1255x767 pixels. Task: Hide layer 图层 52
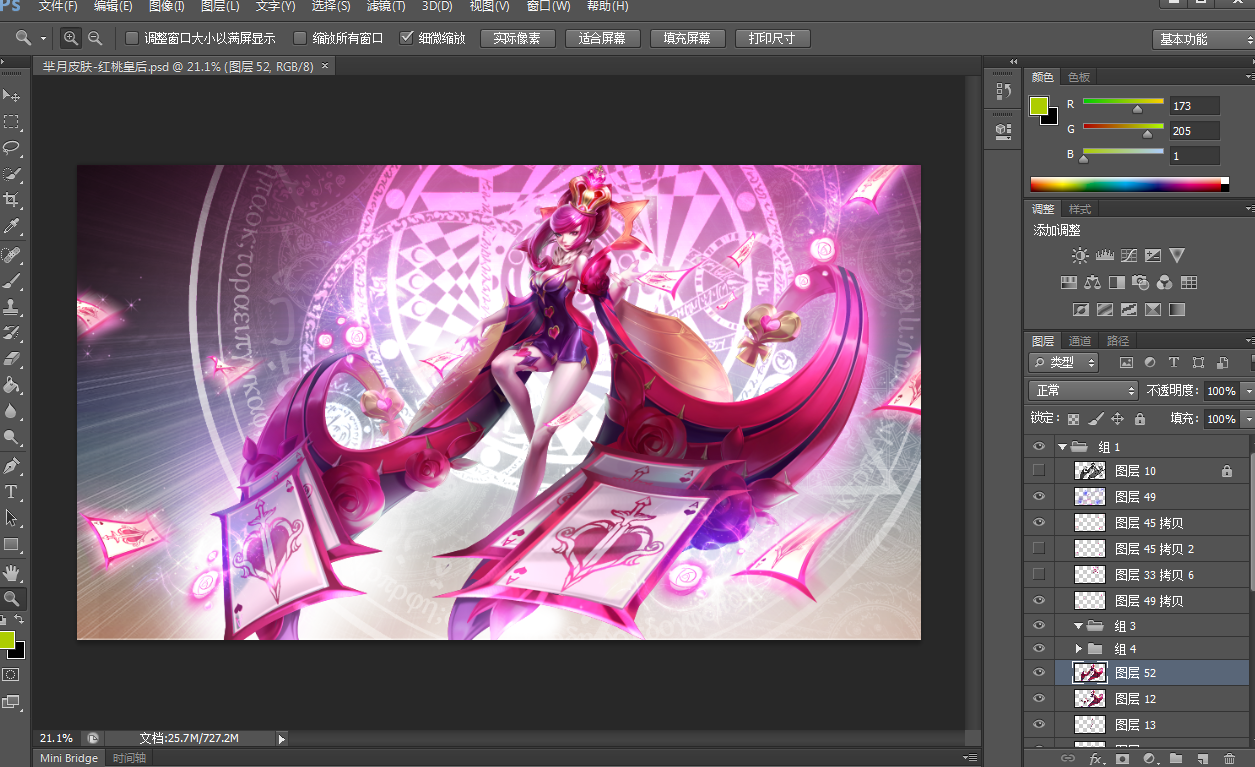pos(1039,673)
